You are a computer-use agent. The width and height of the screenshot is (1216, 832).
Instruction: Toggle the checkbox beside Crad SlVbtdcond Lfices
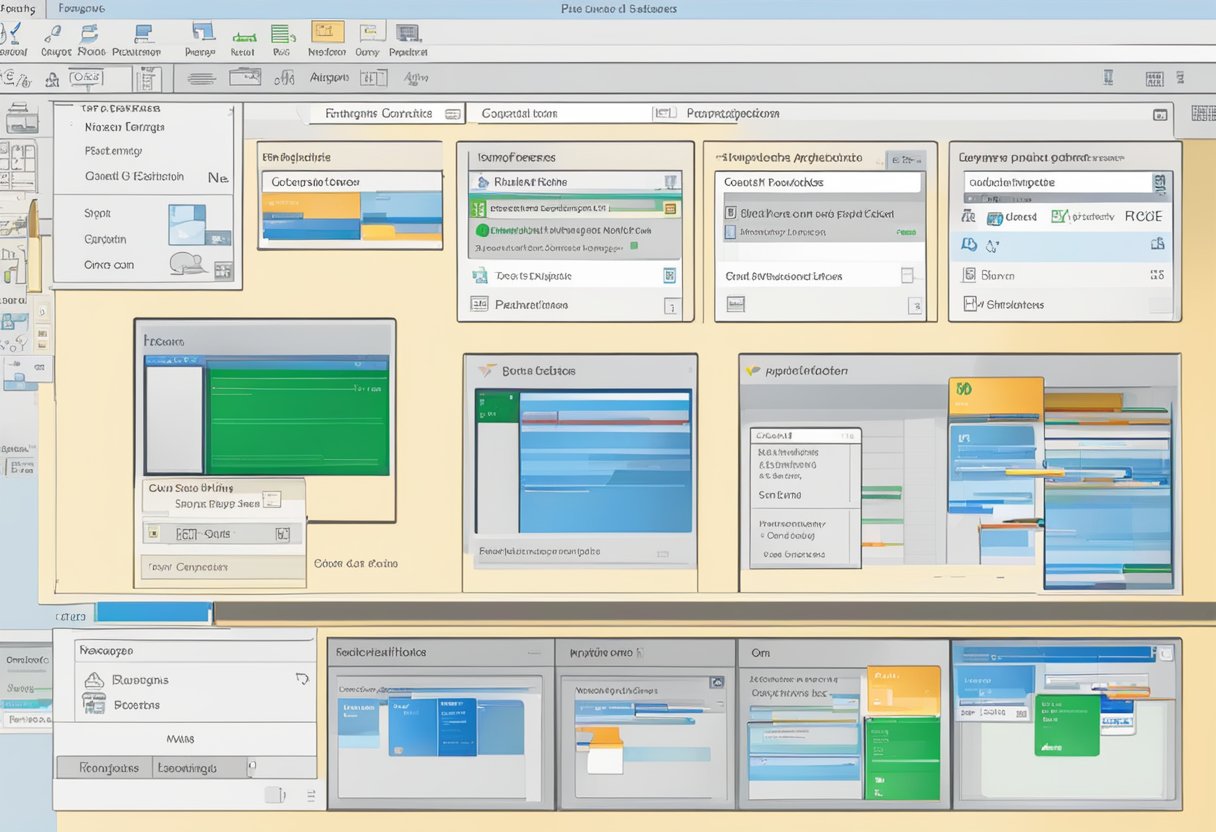click(907, 276)
